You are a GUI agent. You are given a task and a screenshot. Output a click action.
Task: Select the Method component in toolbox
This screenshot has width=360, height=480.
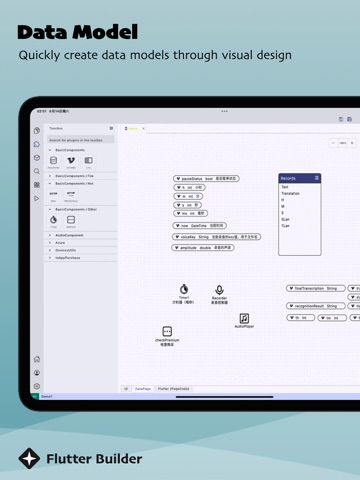click(71, 222)
